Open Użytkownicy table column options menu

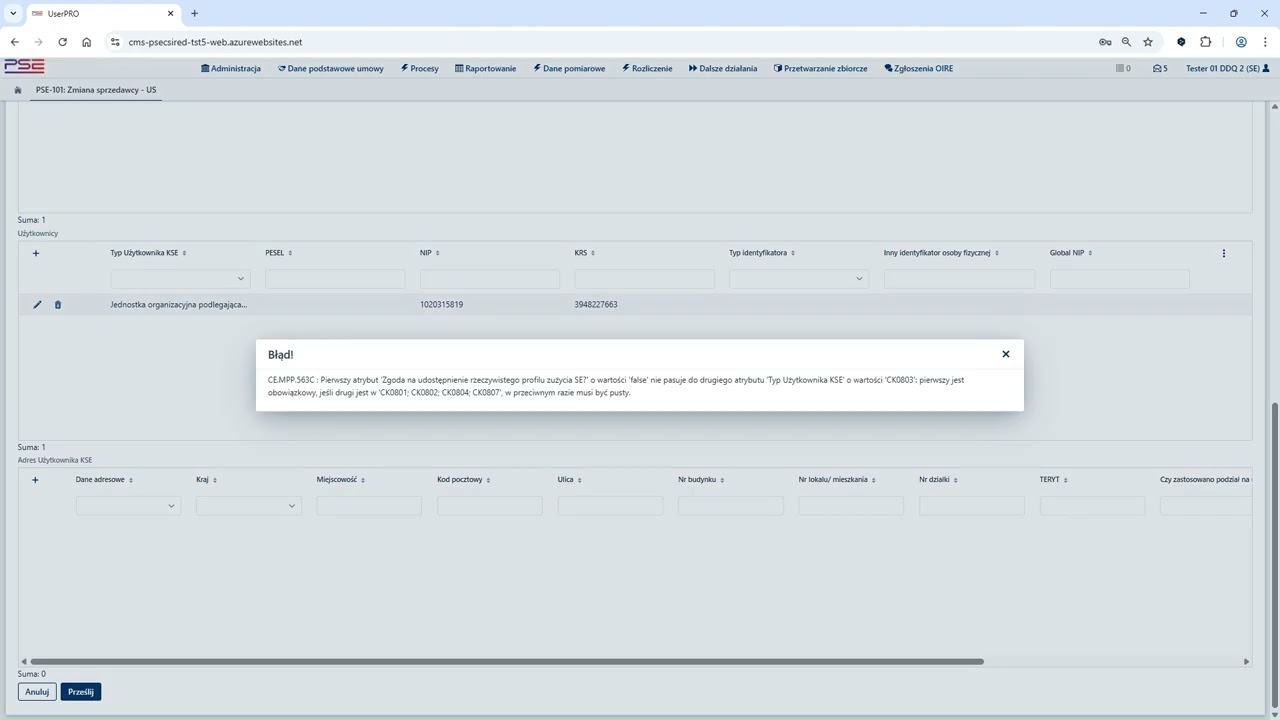click(1223, 253)
